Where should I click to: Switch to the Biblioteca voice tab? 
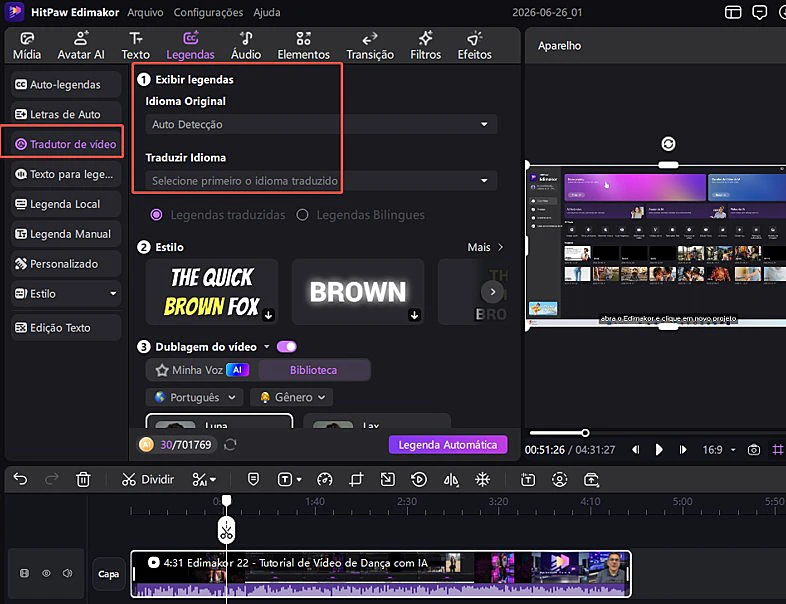coord(313,370)
